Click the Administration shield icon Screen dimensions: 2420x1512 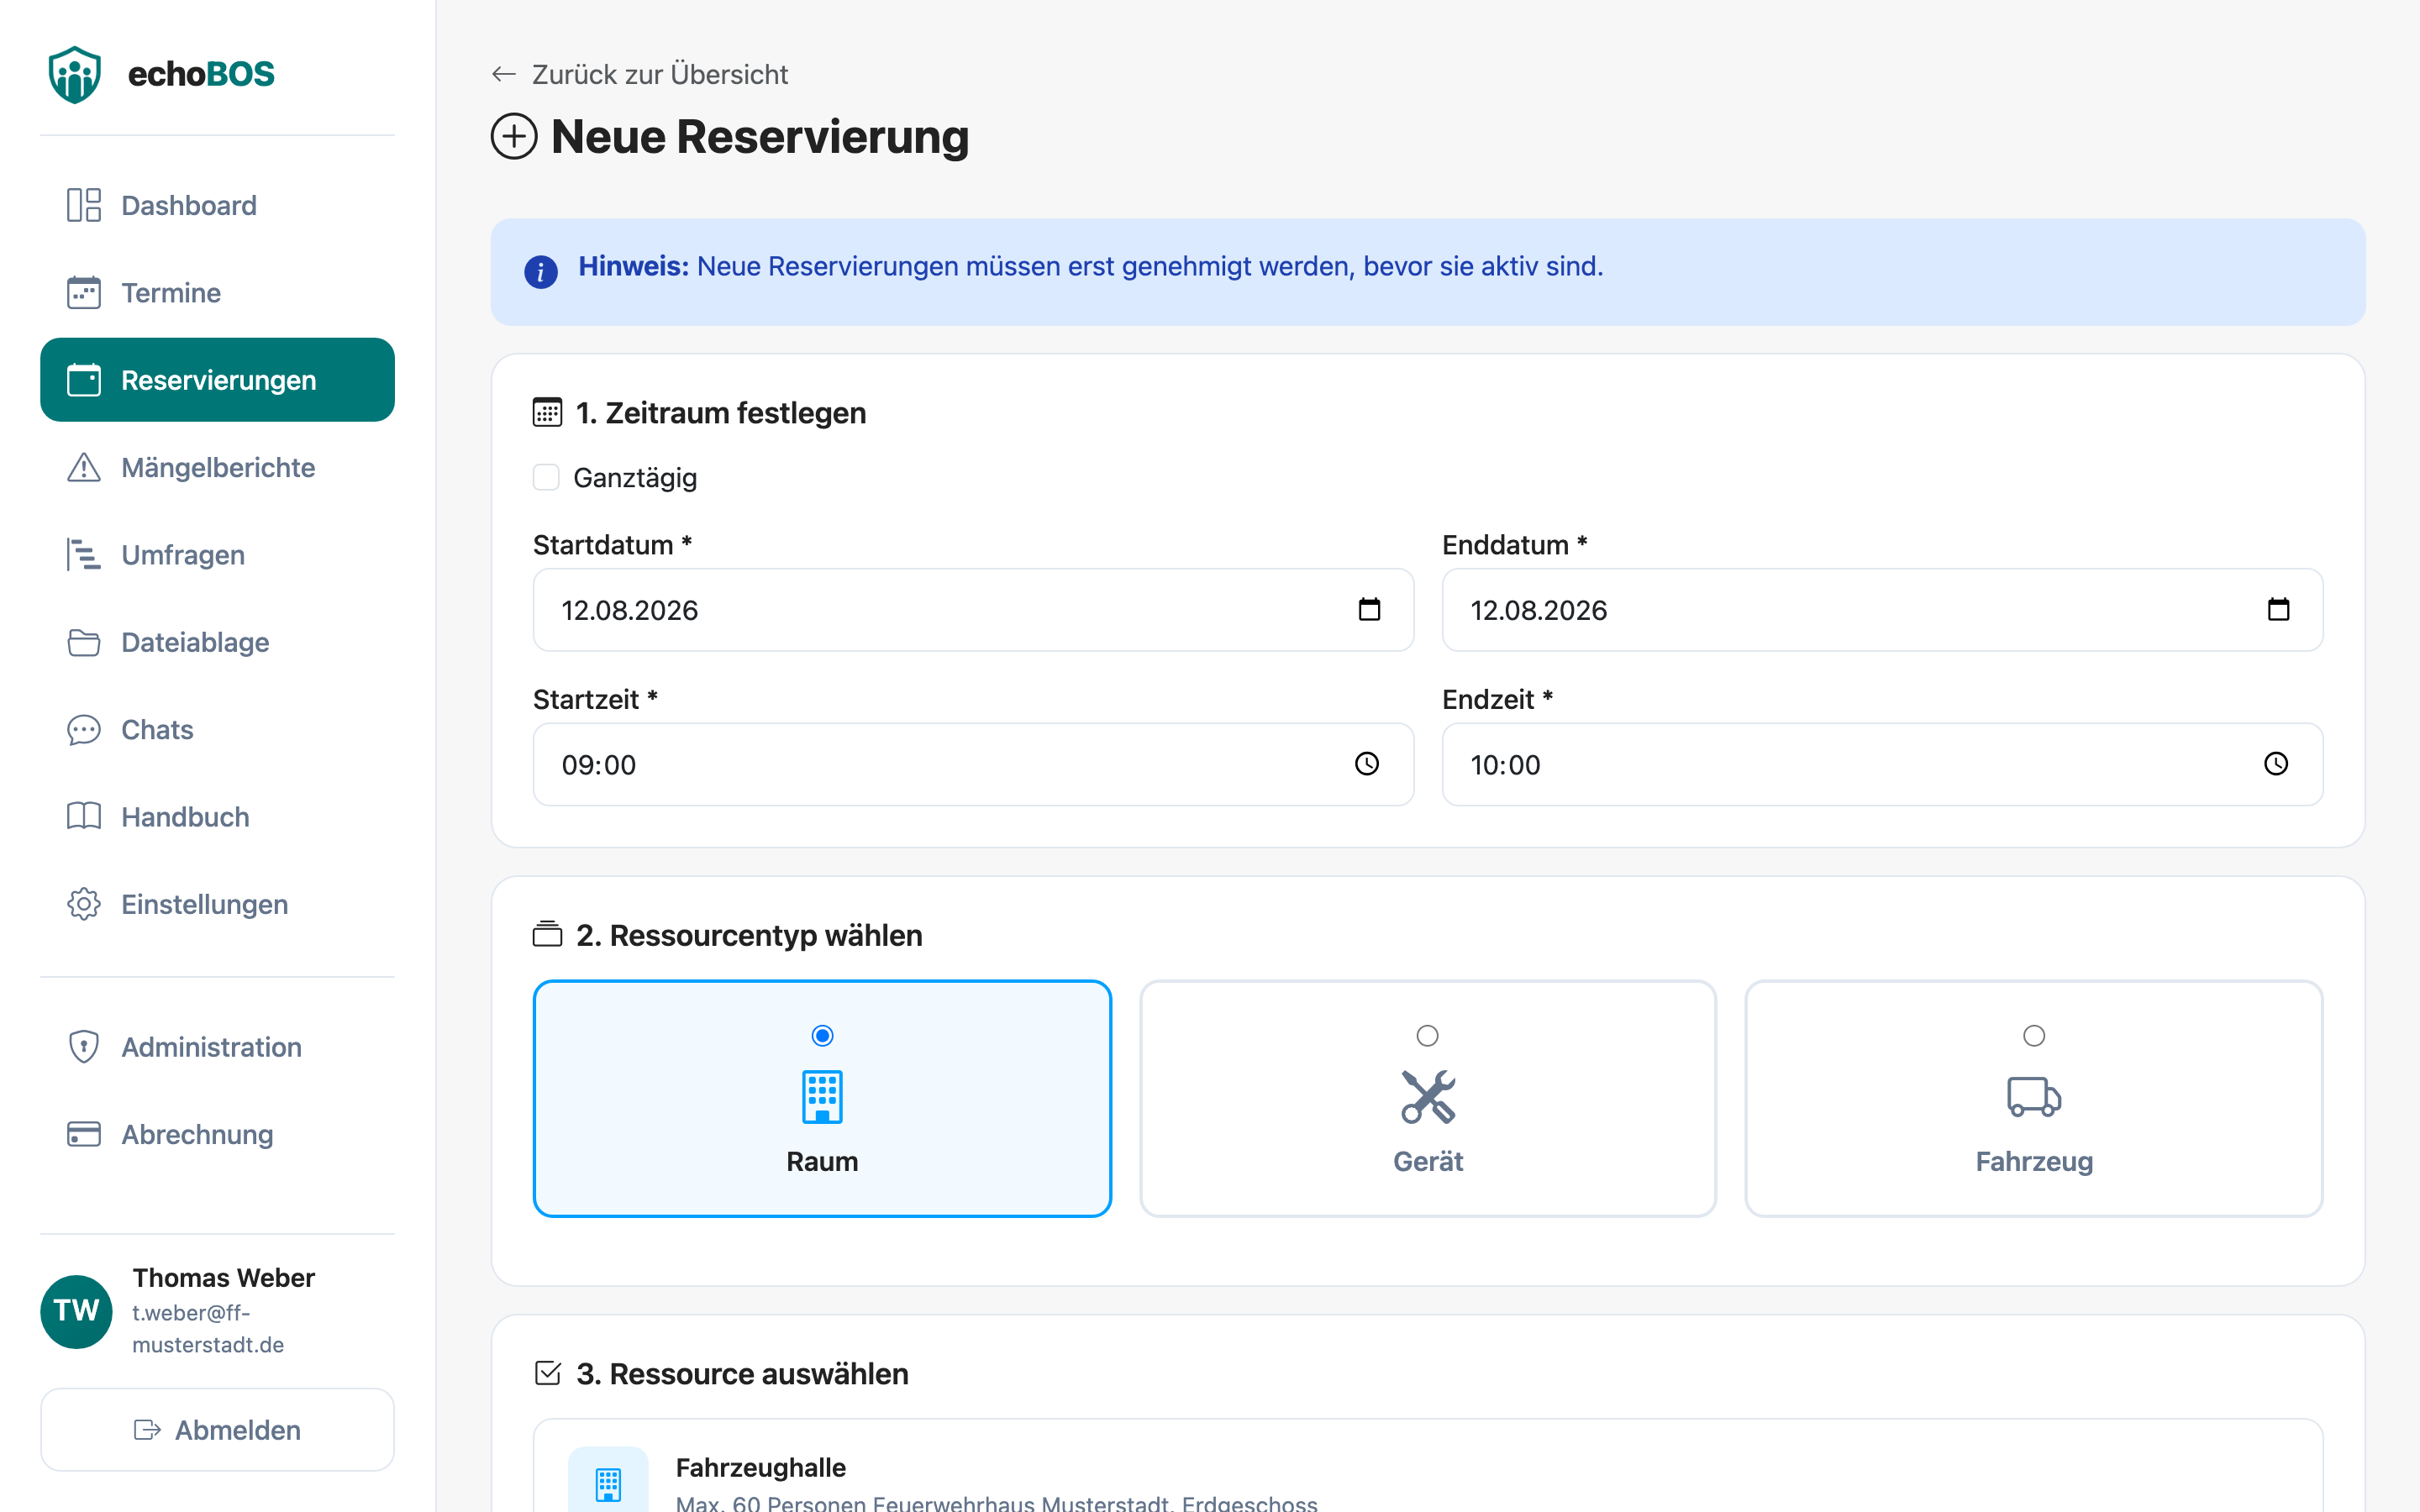tap(84, 1047)
